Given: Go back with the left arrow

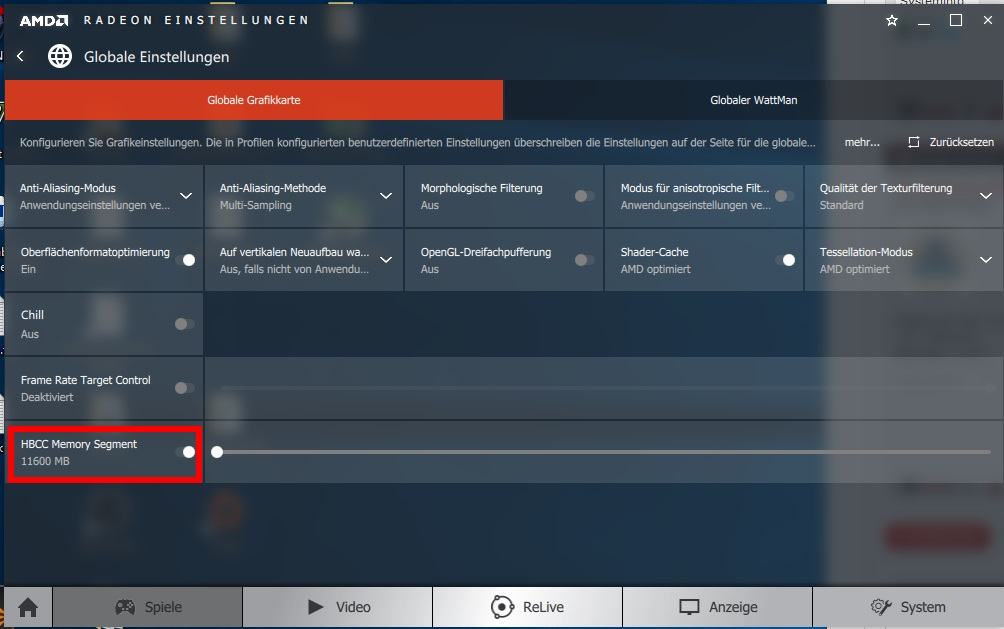Looking at the screenshot, I should coord(20,56).
